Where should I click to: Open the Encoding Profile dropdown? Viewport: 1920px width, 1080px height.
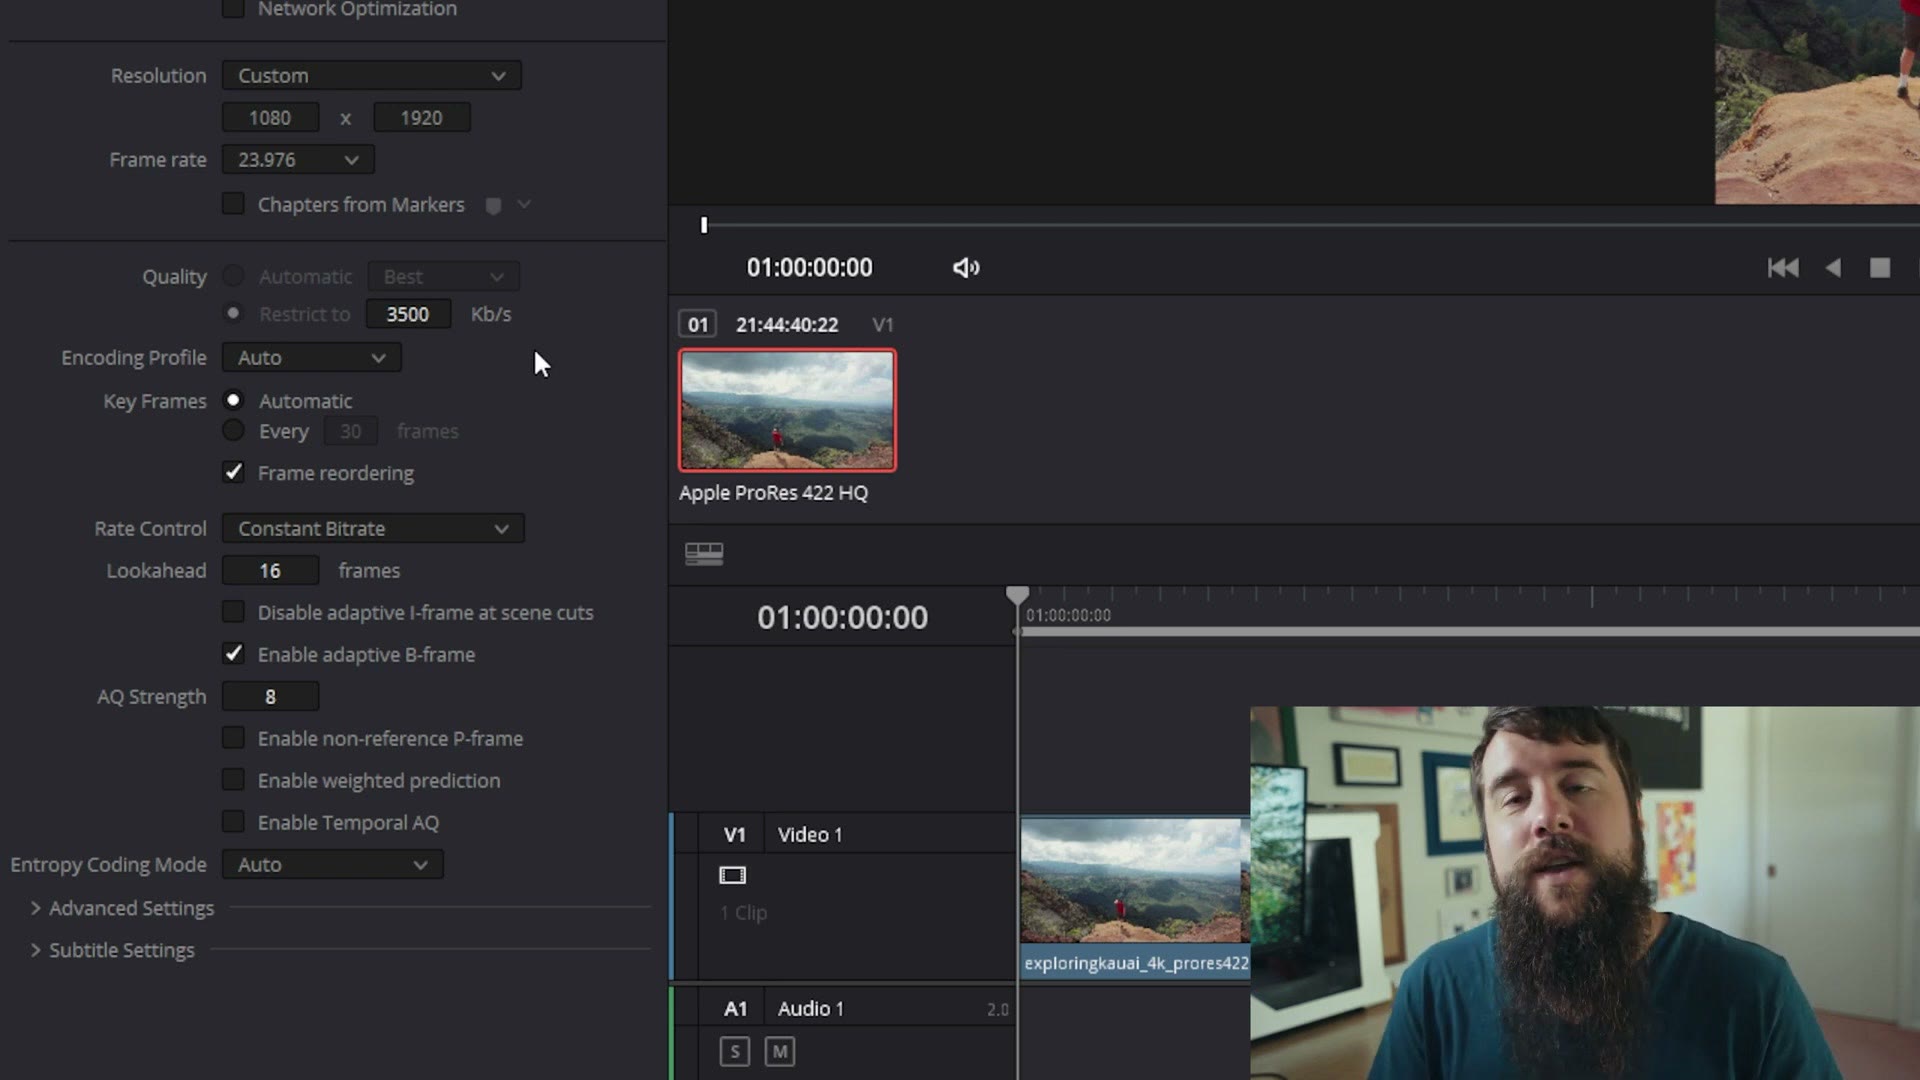coord(311,358)
